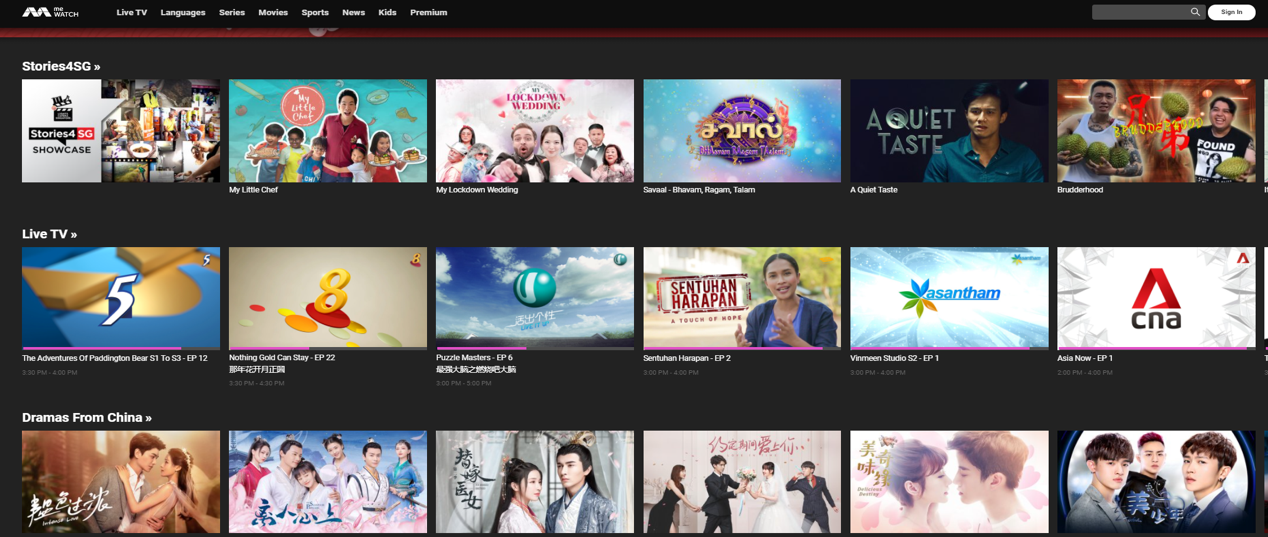Expand the Live TV section heading
The image size is (1268, 537).
tap(49, 234)
